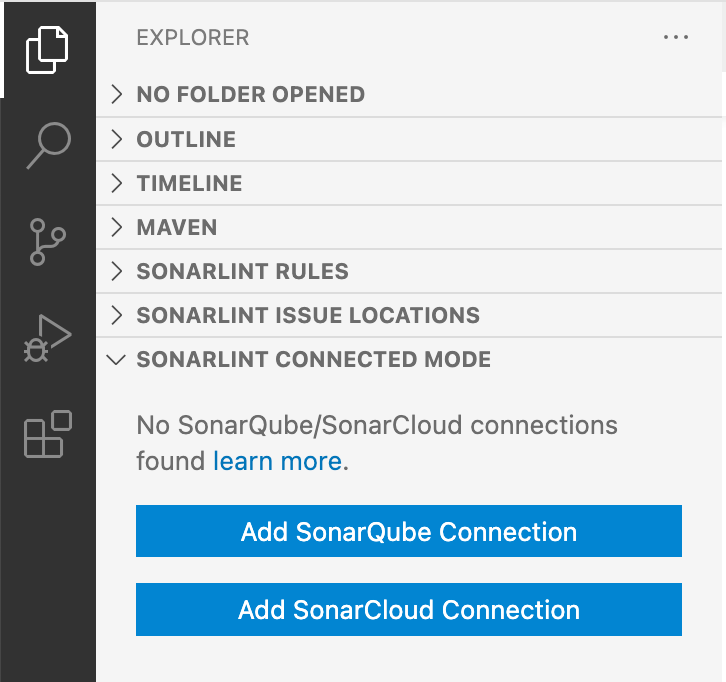Viewport: 726px width, 682px height.
Task: Expand the Timeline section chevron
Action: [117, 183]
